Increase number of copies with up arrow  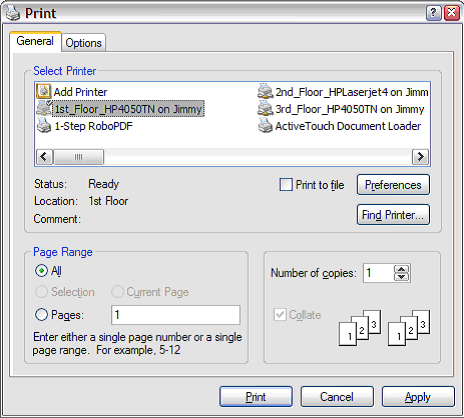(402, 269)
